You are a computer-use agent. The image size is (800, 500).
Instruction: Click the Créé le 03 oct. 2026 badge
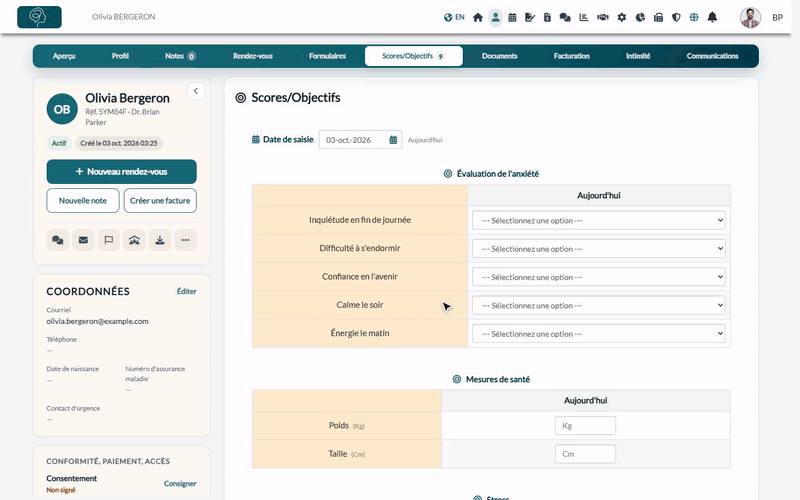tap(119, 143)
